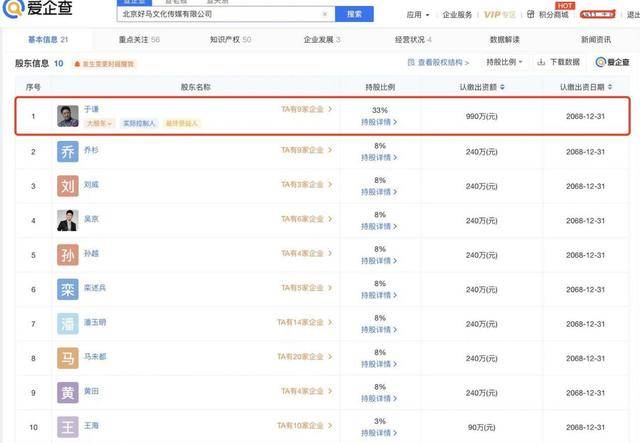Clear the search box with the X icon

[x=325, y=14]
